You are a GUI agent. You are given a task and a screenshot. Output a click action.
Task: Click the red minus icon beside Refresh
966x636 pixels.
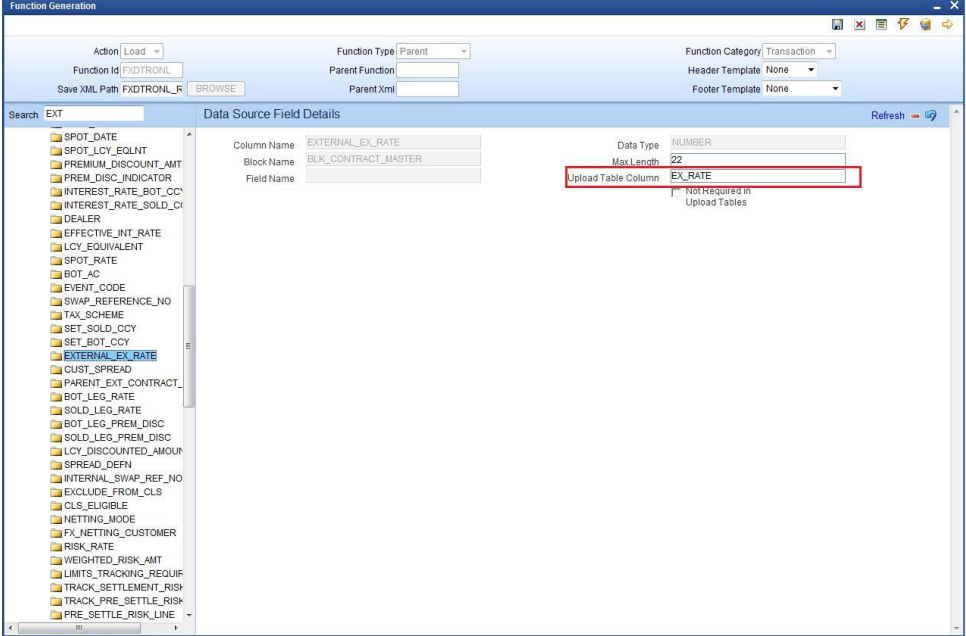[915, 116]
